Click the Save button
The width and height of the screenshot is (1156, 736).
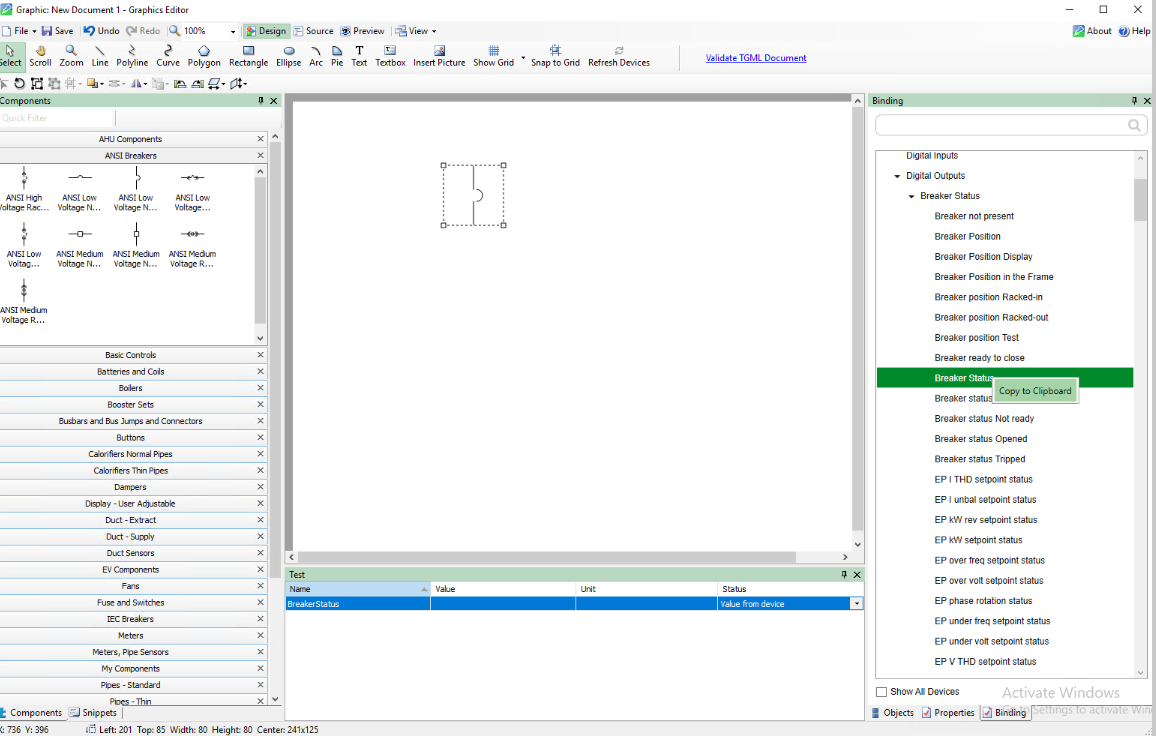click(57, 31)
